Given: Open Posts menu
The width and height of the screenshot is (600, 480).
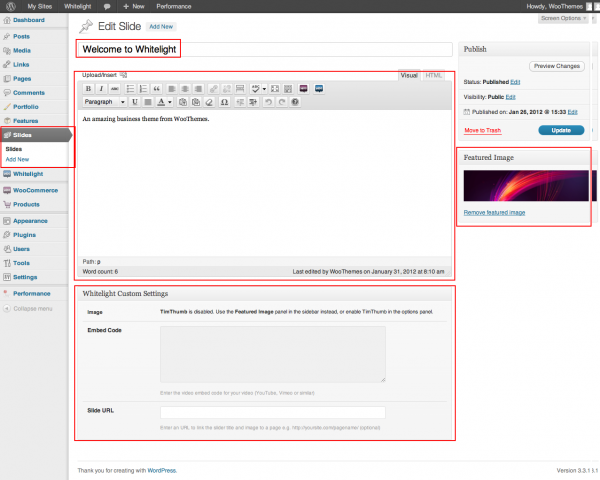Looking at the screenshot, I should pos(21,36).
